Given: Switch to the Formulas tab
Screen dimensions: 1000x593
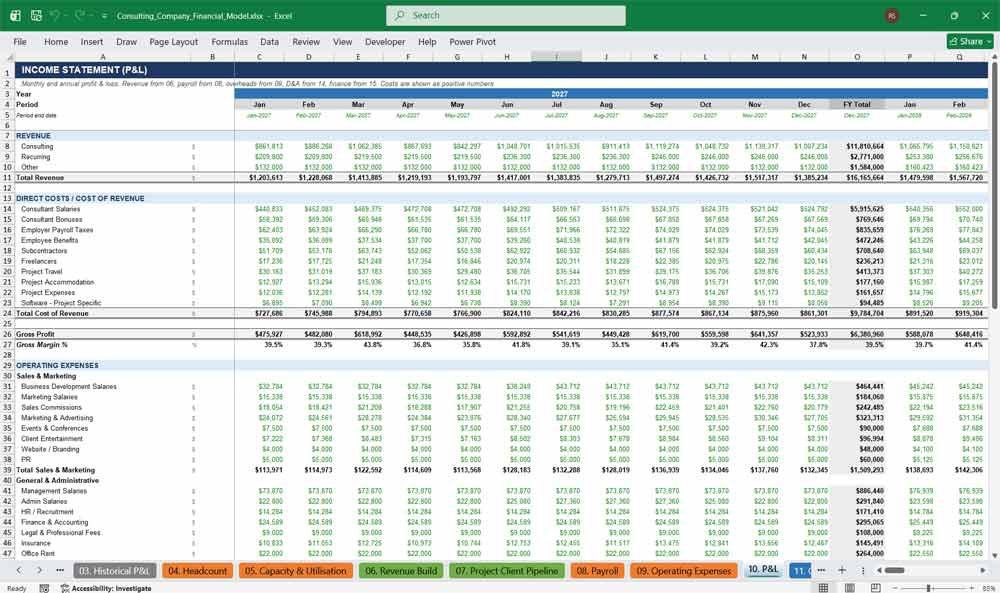Looking at the screenshot, I should (230, 41).
